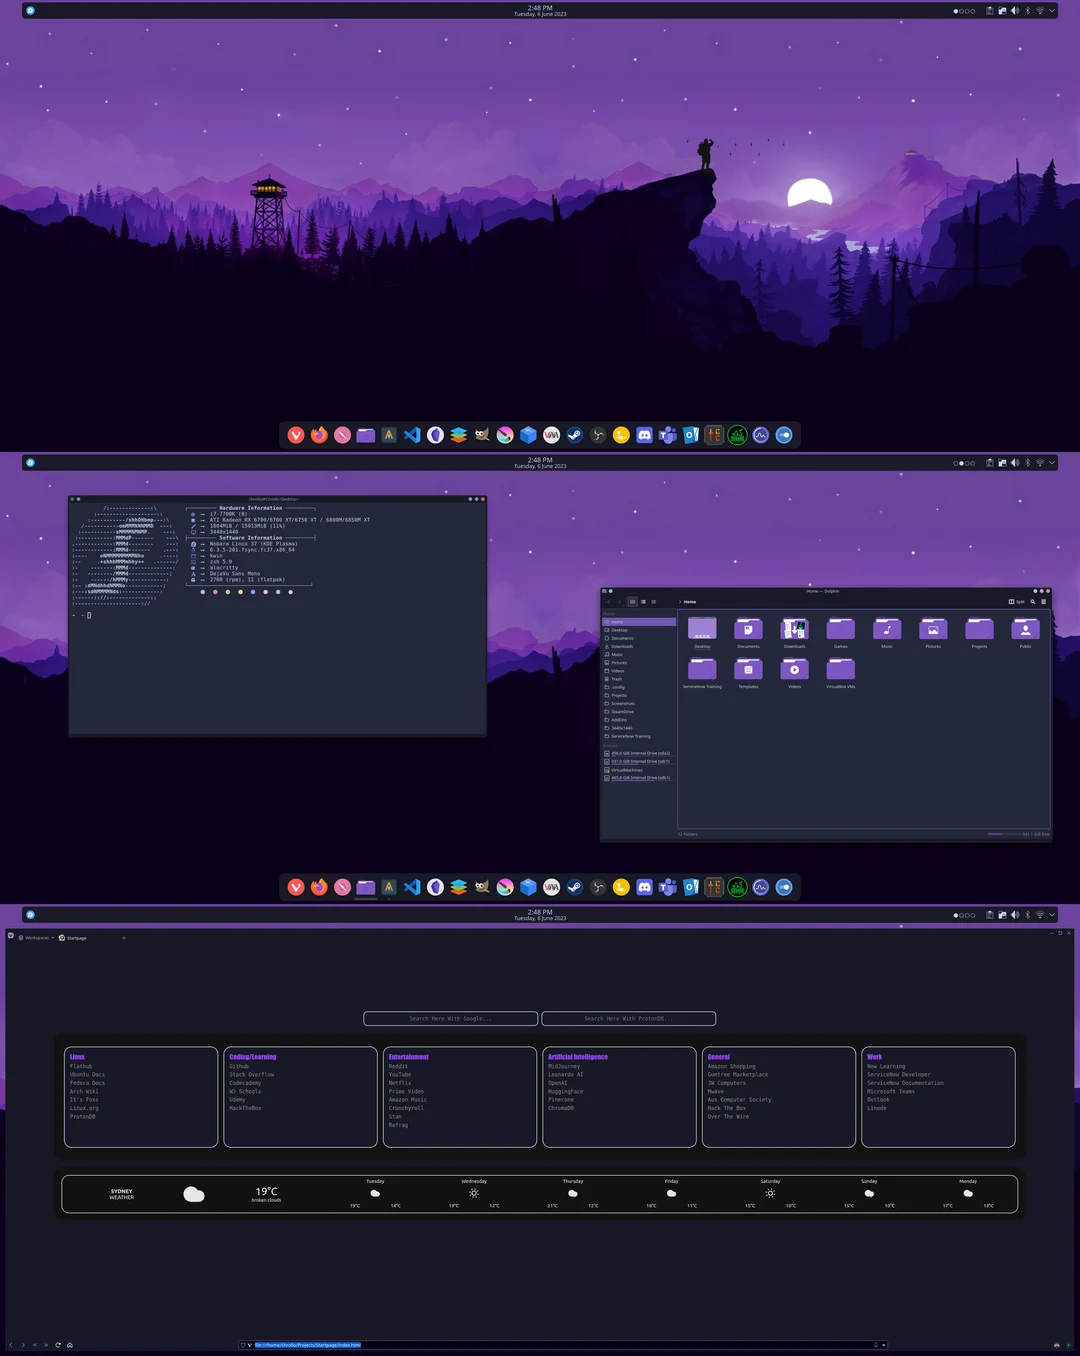This screenshot has height=1356, width=1080.
Task: Open GIMP from the dock
Action: 481,435
